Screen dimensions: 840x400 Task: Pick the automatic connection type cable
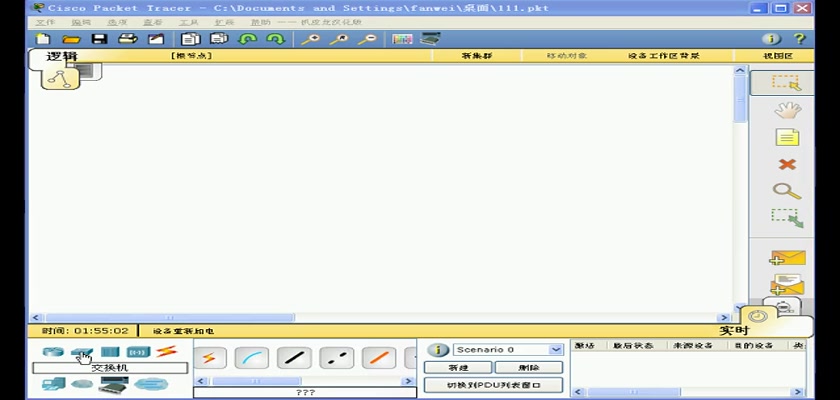pyautogui.click(x=209, y=358)
